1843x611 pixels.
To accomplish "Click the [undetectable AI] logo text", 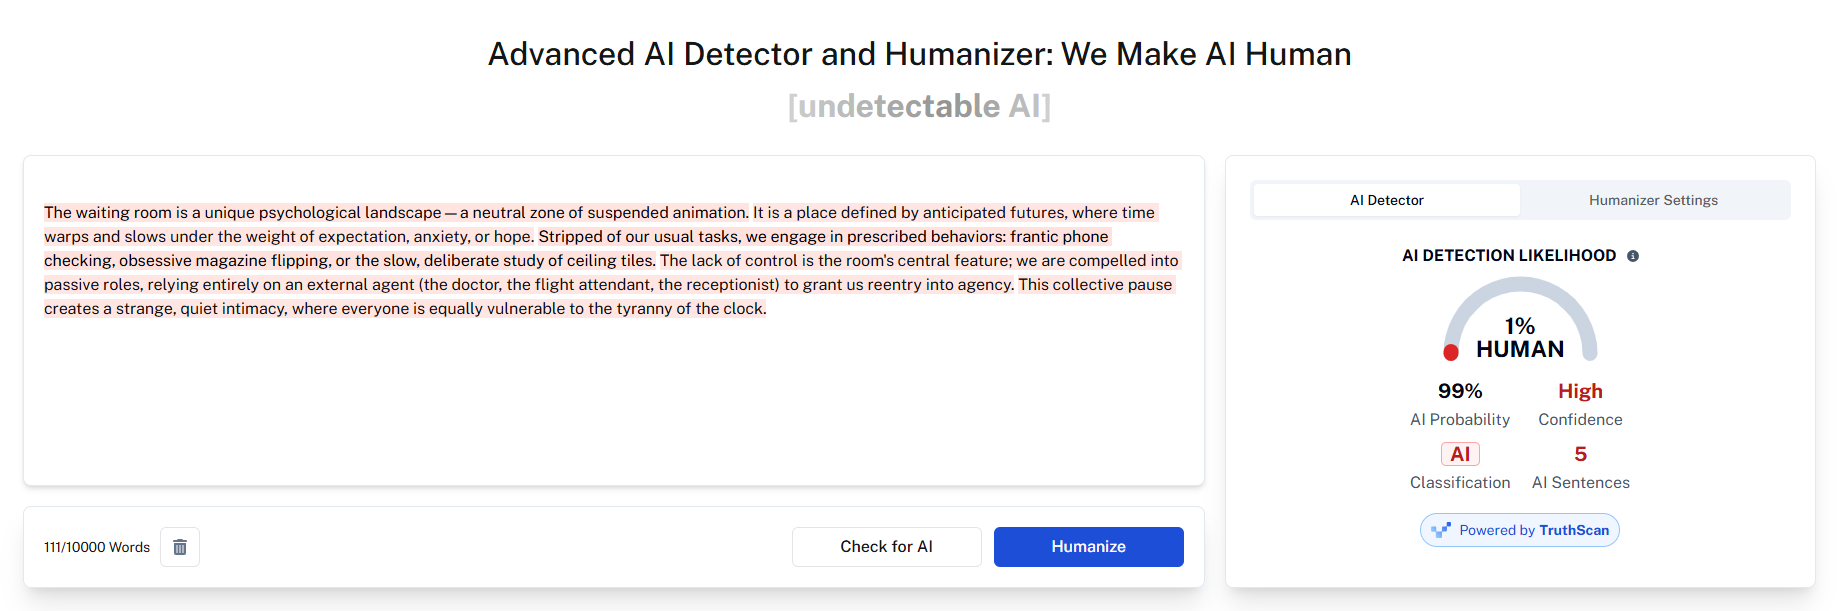I will 919,106.
